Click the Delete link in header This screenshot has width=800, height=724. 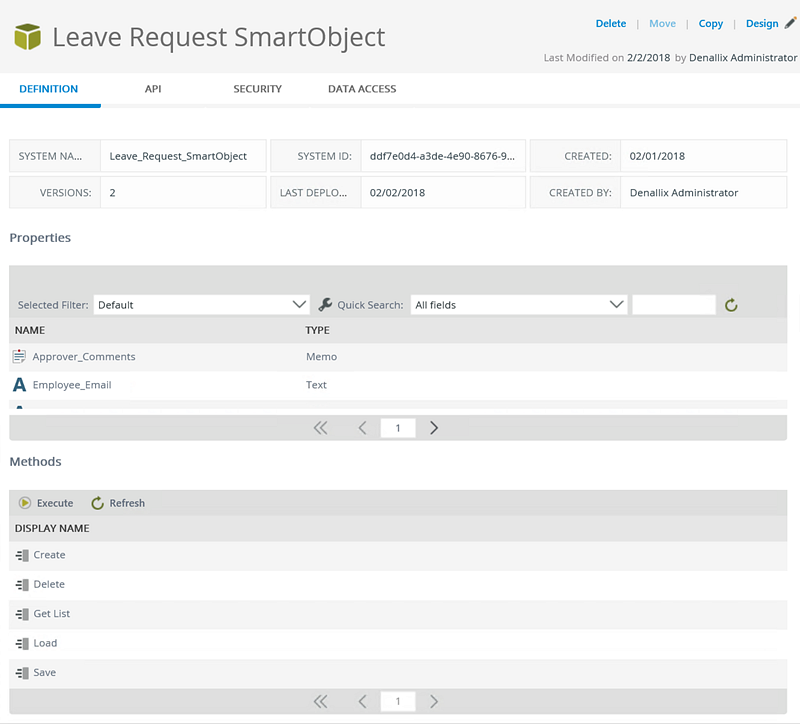tap(611, 23)
